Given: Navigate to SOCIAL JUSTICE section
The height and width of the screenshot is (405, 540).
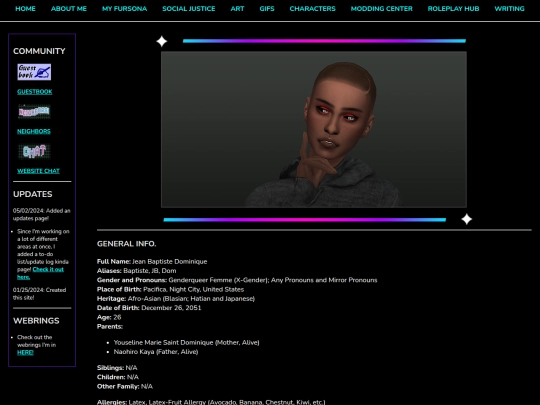Looking at the screenshot, I should (x=189, y=9).
